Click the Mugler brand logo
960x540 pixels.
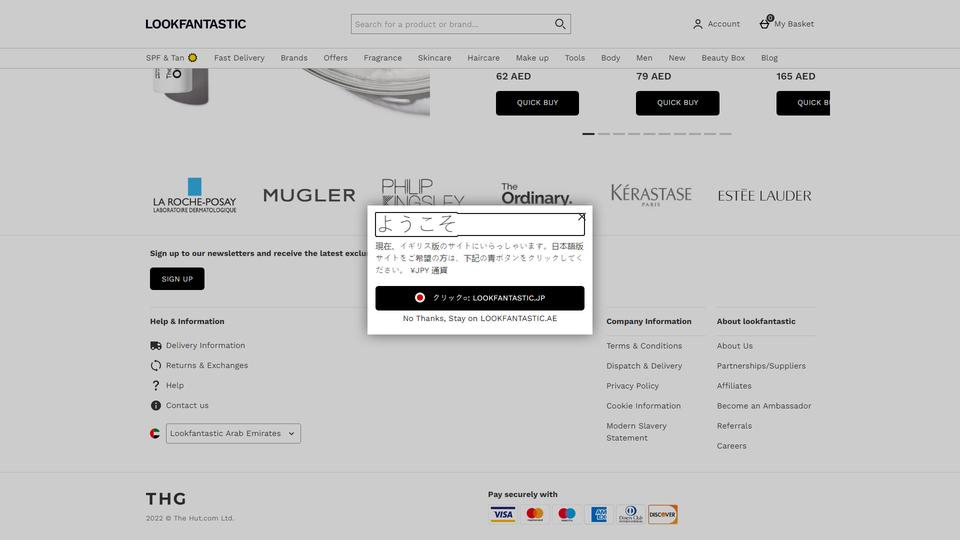[309, 195]
